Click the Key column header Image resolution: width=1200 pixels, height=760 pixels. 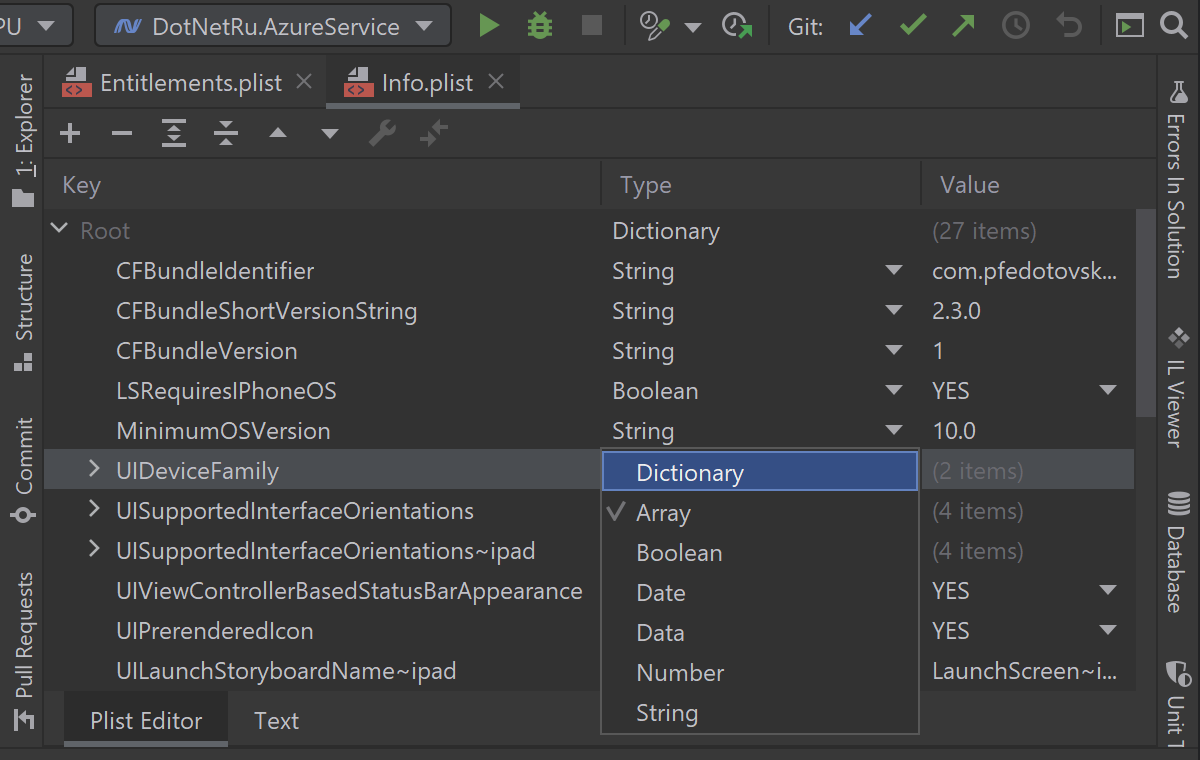[322, 185]
